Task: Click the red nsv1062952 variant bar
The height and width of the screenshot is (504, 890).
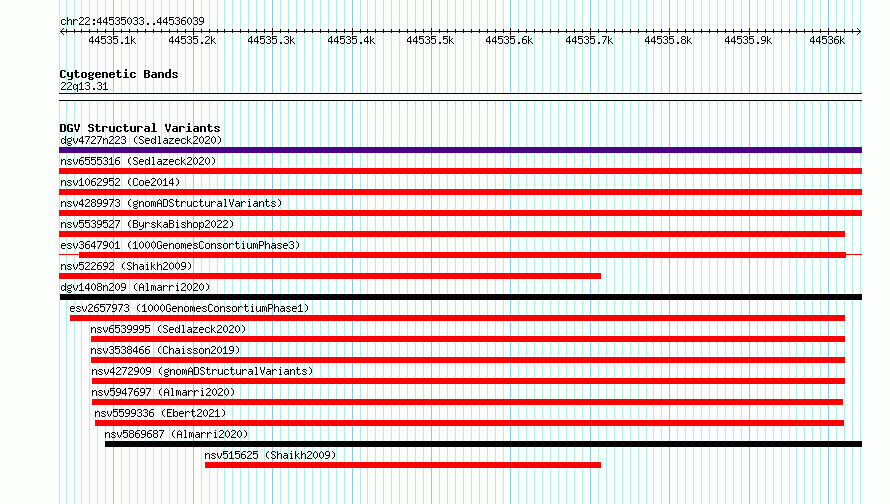Action: tap(460, 192)
